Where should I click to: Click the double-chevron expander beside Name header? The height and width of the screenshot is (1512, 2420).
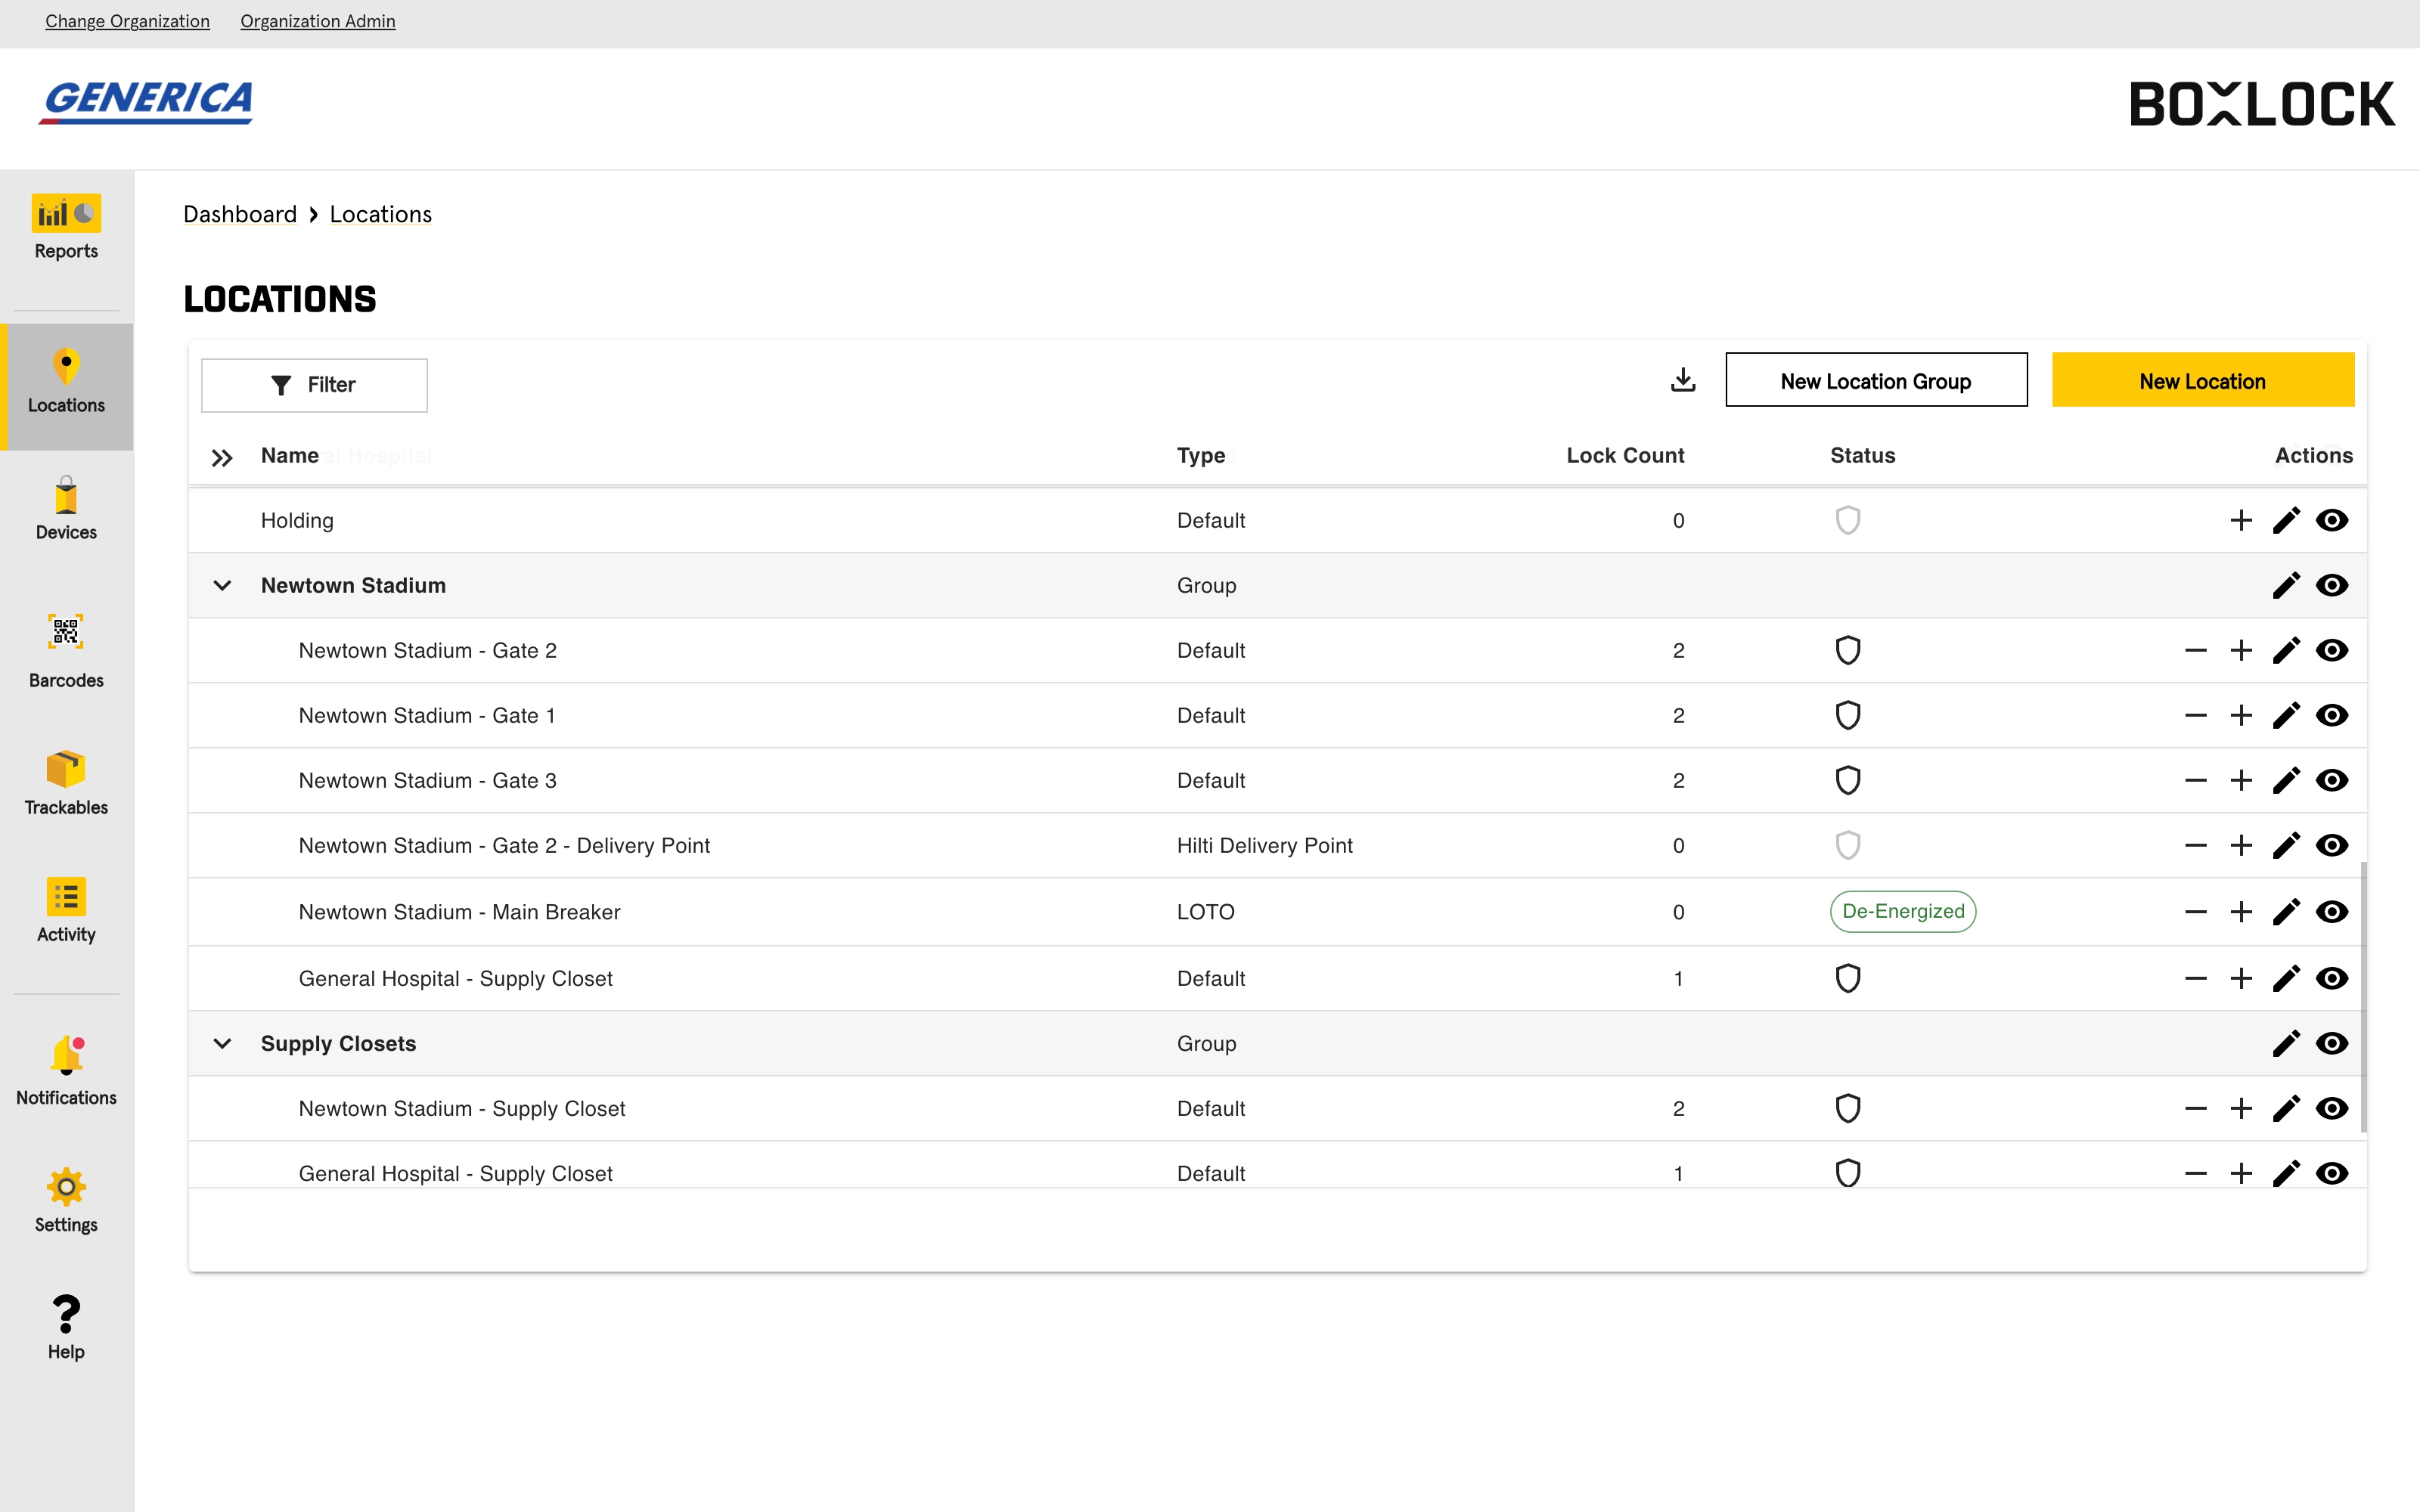[x=222, y=458]
